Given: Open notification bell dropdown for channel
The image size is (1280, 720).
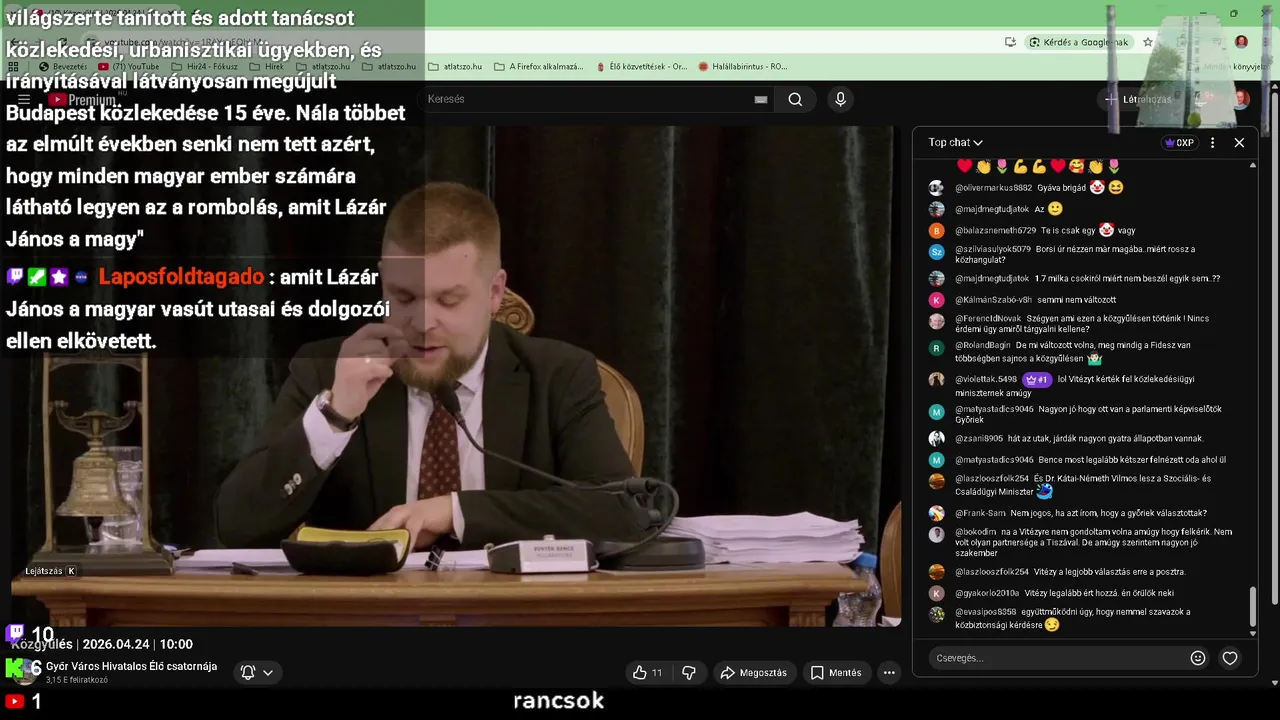Looking at the screenshot, I should [257, 672].
